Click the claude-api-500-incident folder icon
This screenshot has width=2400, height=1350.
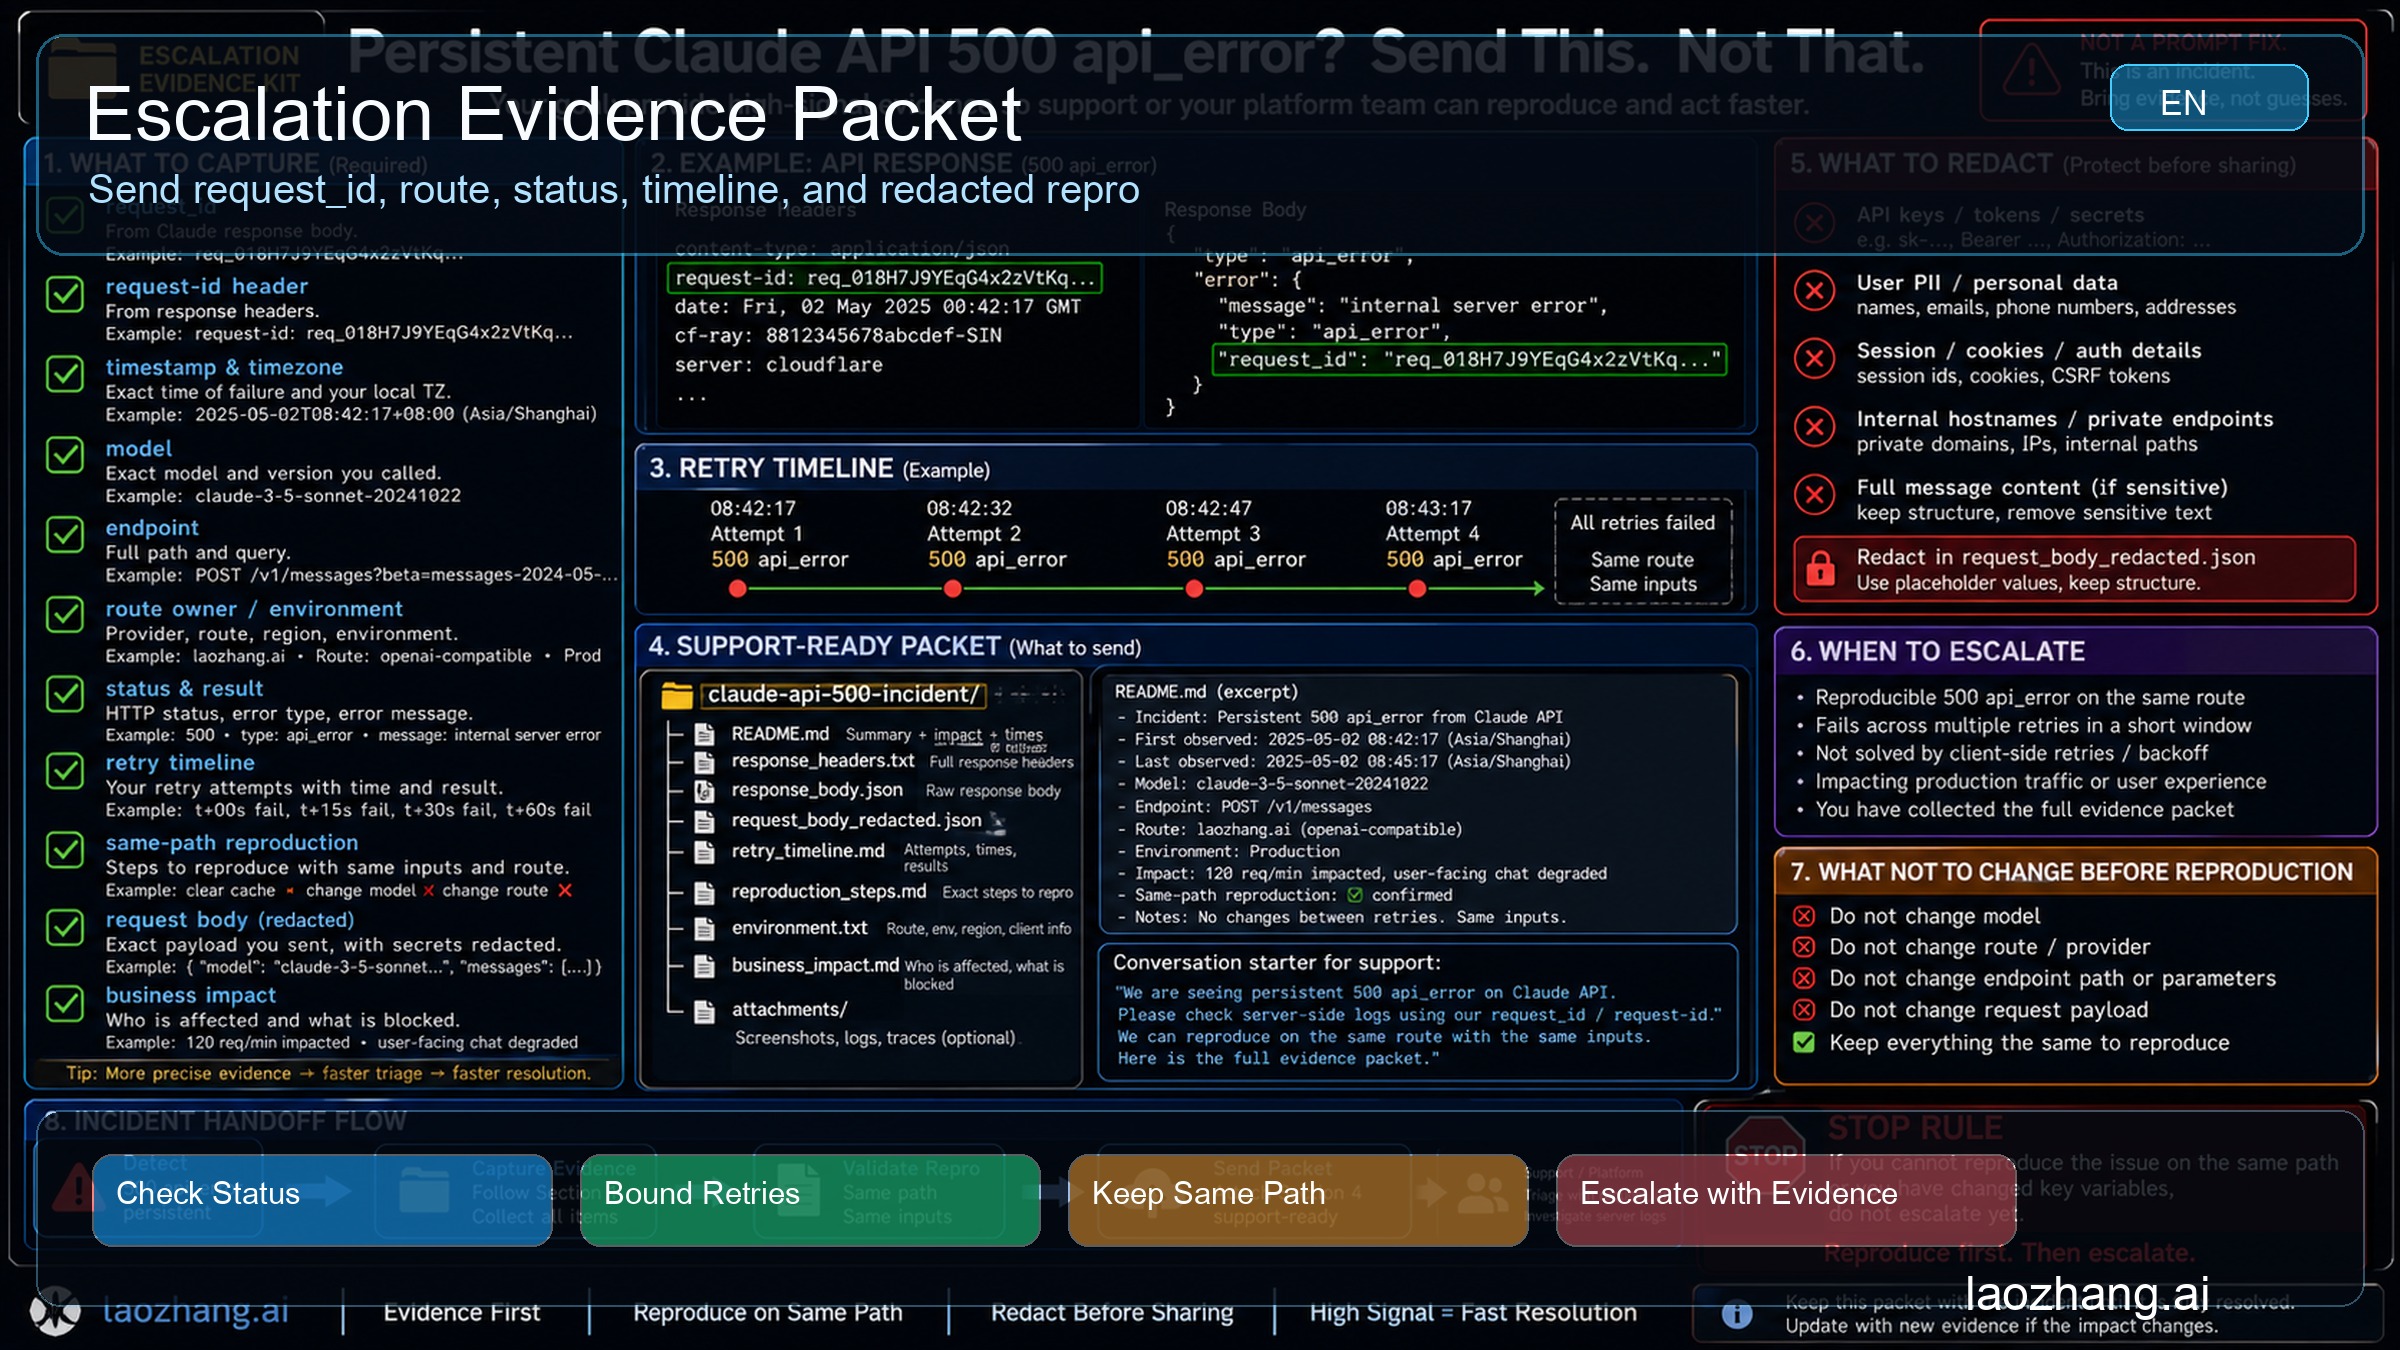coord(678,695)
